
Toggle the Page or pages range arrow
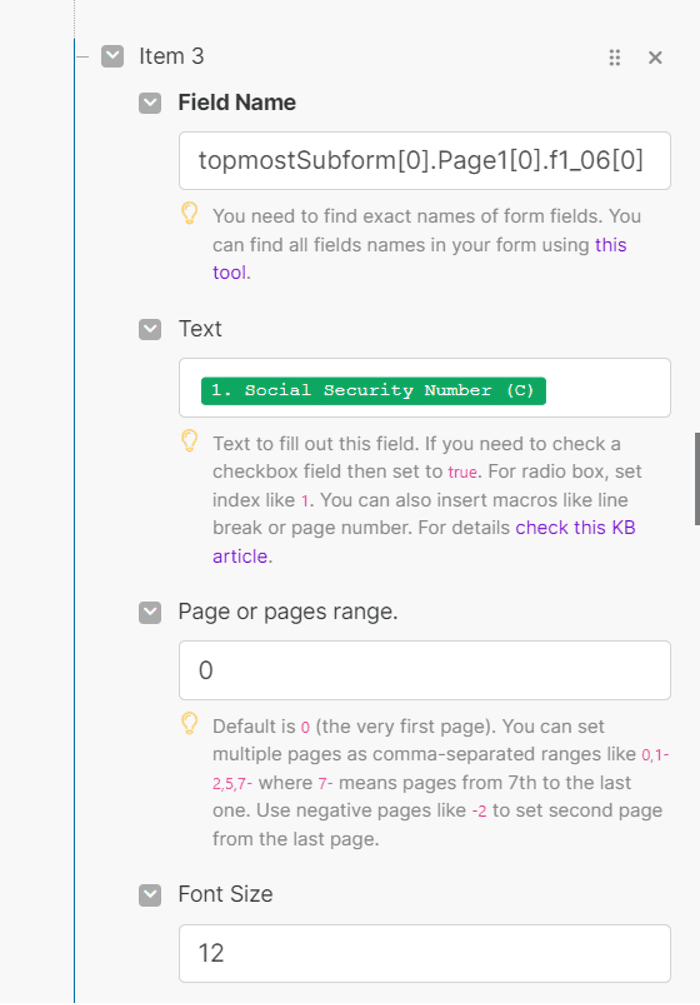point(150,612)
